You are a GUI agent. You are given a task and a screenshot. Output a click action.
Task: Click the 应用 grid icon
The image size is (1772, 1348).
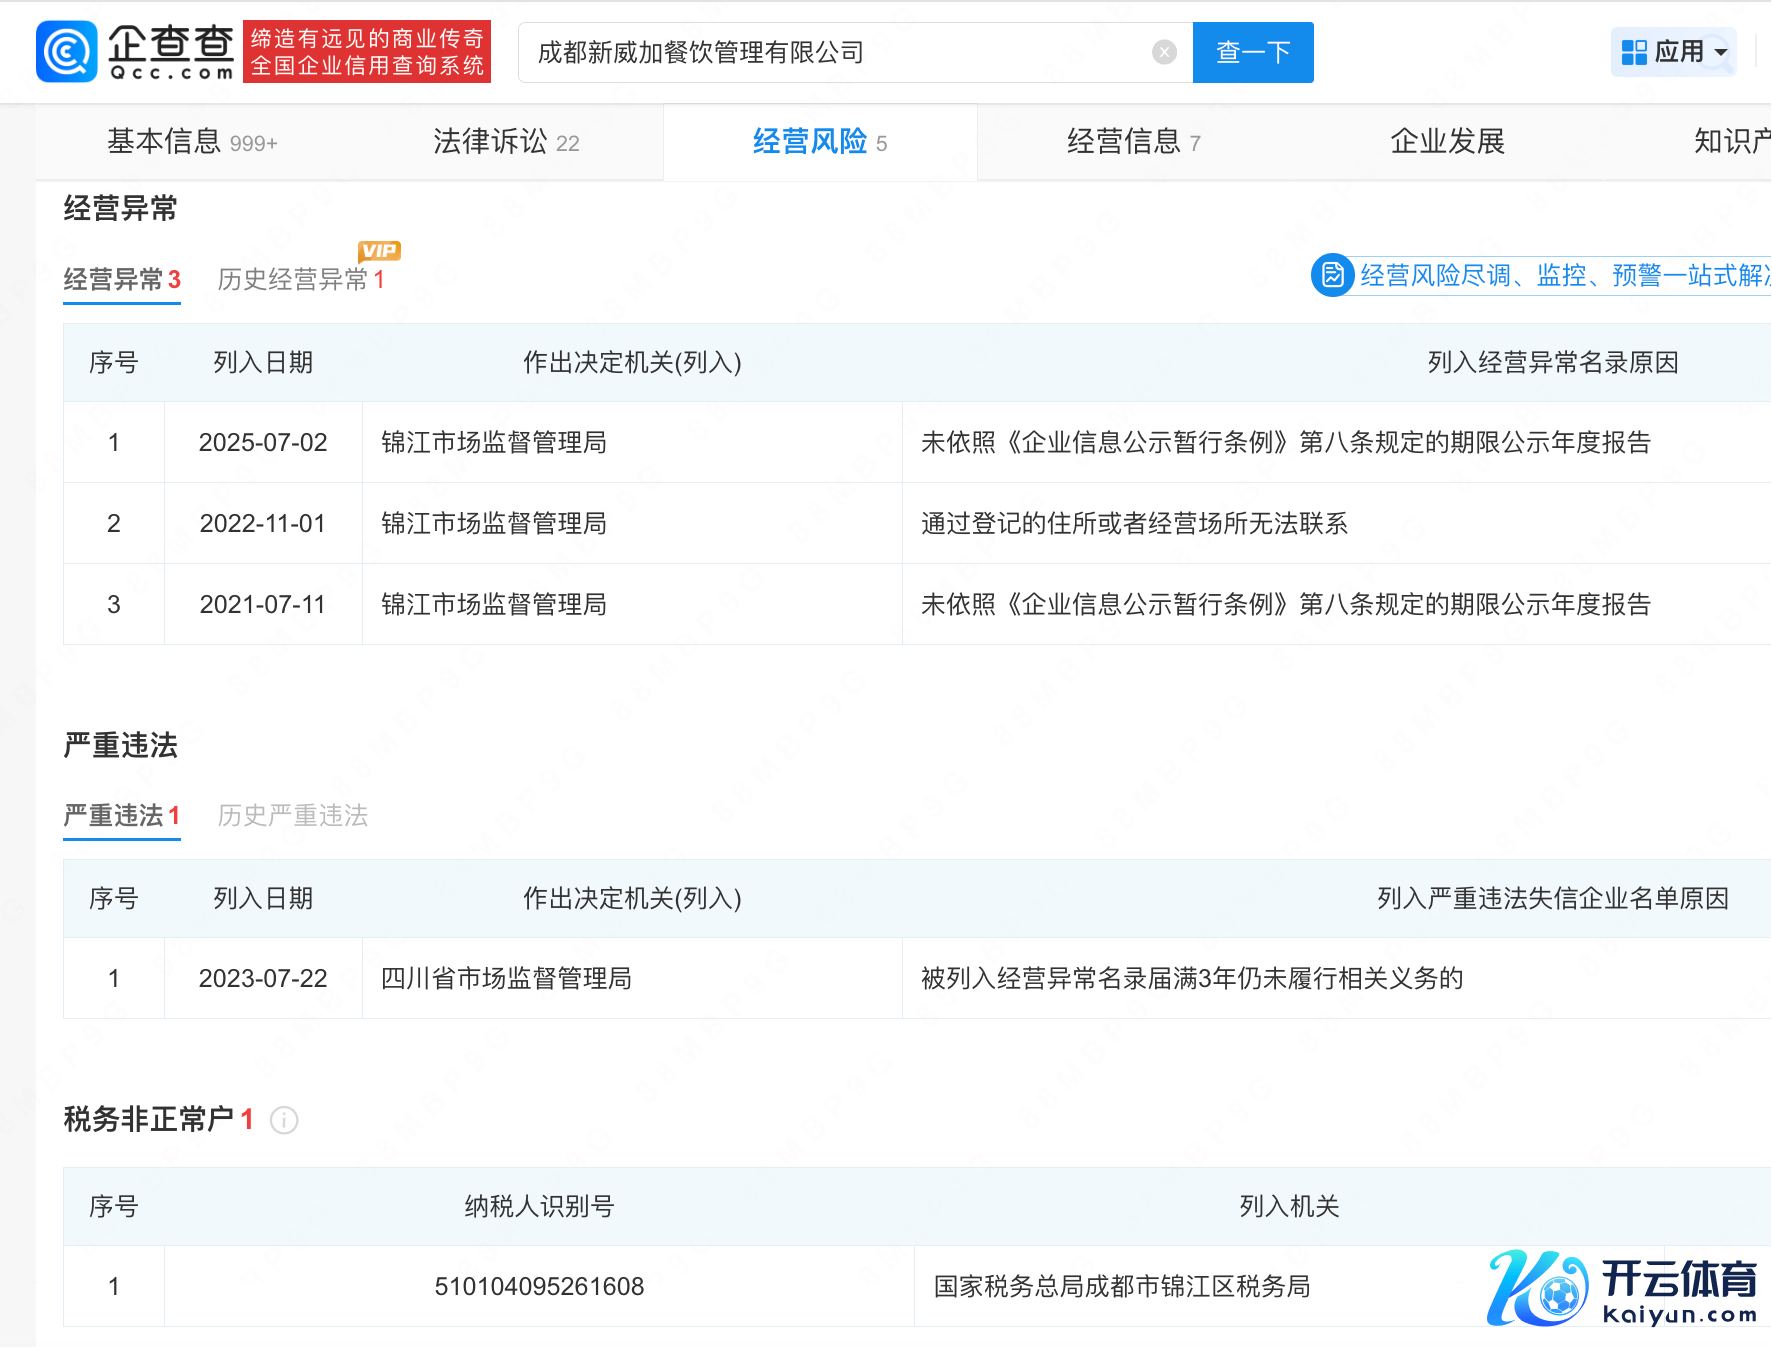tap(1634, 52)
